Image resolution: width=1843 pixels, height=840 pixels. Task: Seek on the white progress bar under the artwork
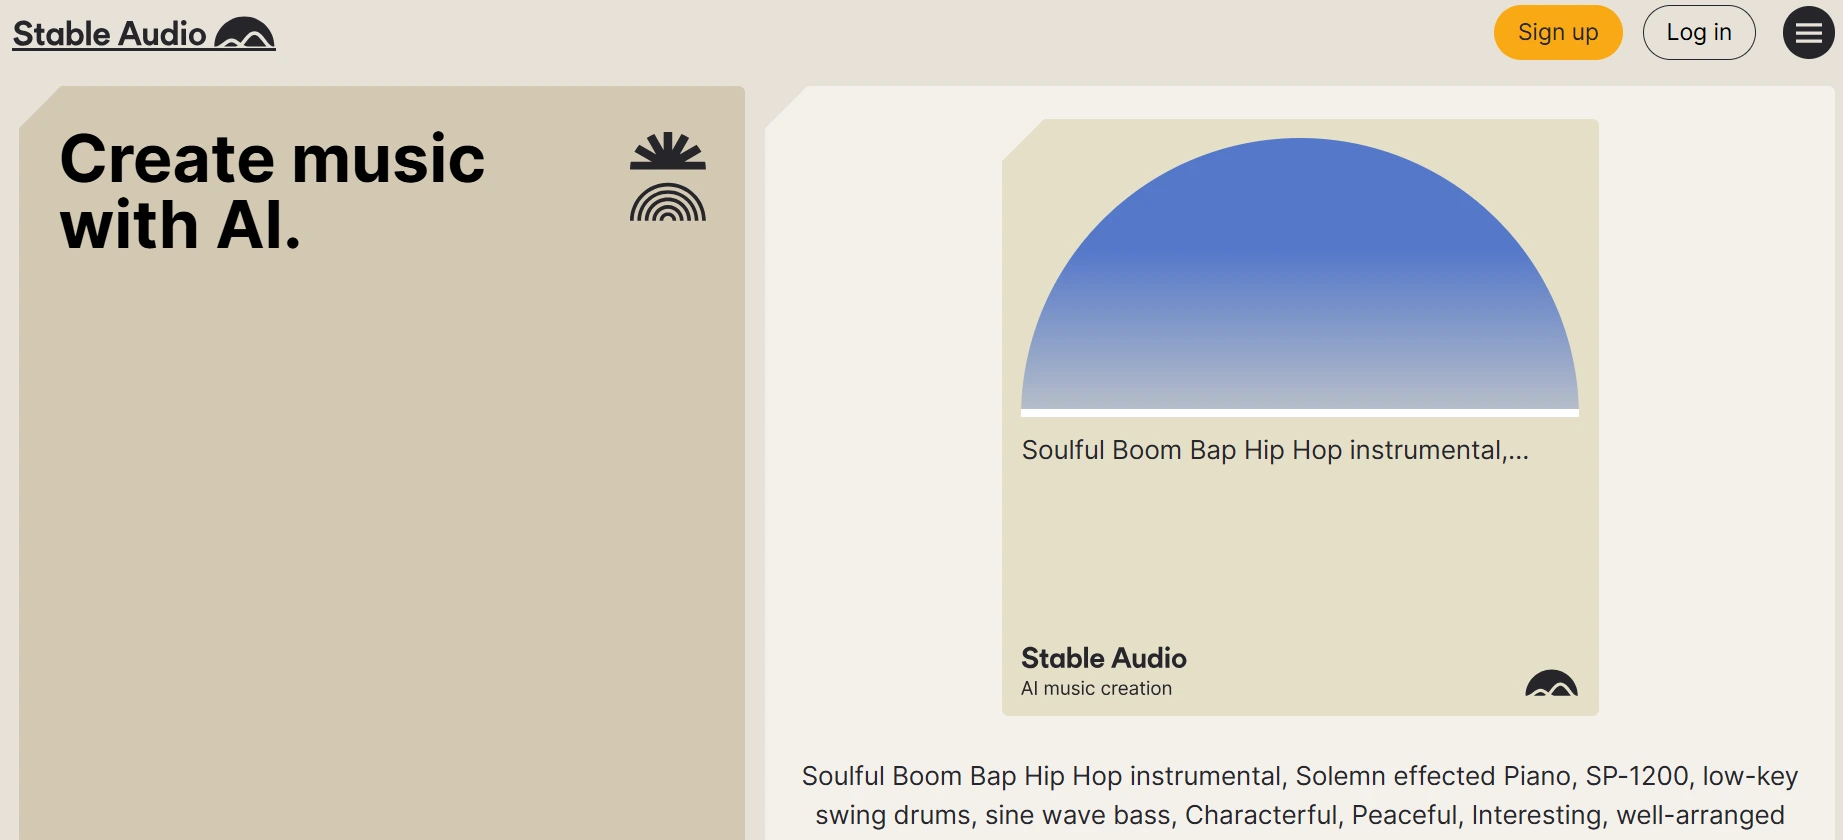point(1299,412)
